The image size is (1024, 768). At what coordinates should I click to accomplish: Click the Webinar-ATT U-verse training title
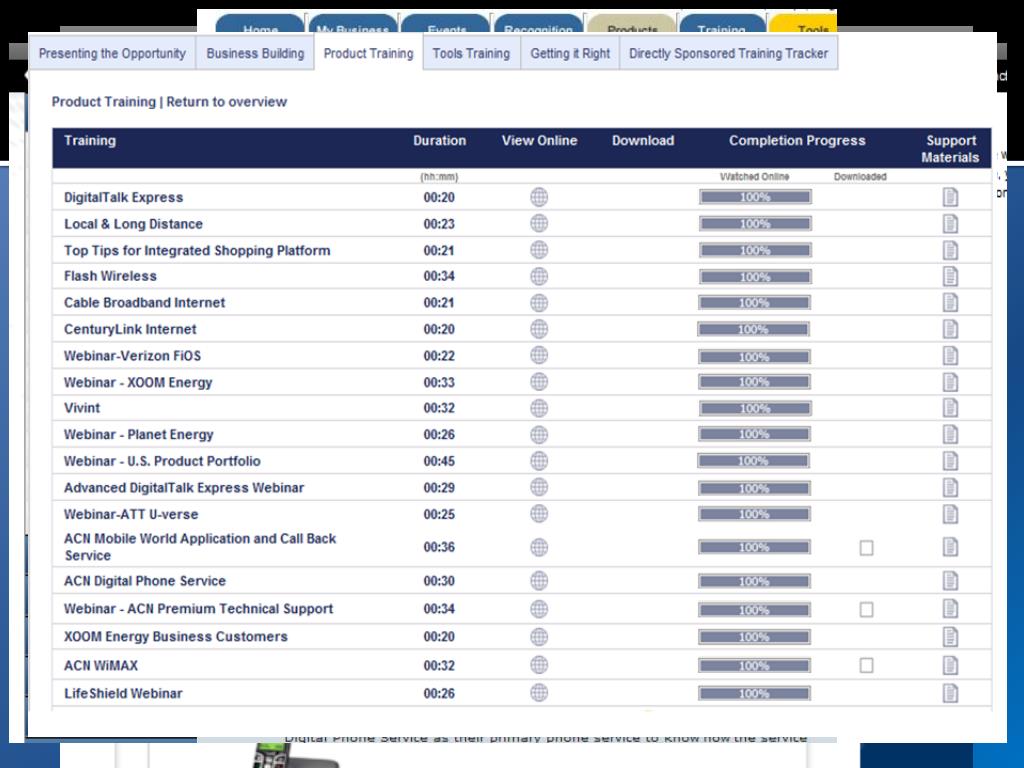pyautogui.click(x=131, y=514)
